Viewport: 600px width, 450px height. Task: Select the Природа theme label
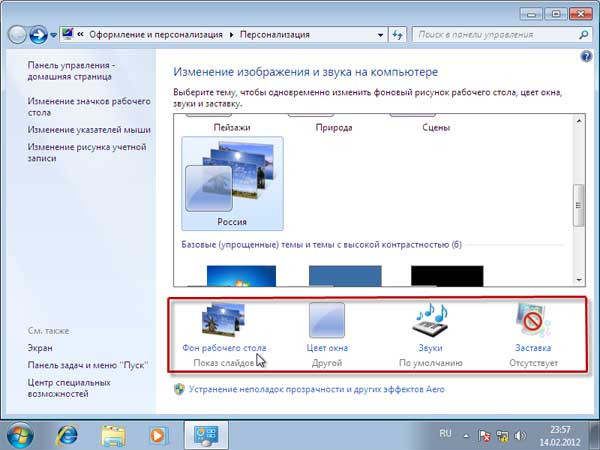[334, 127]
